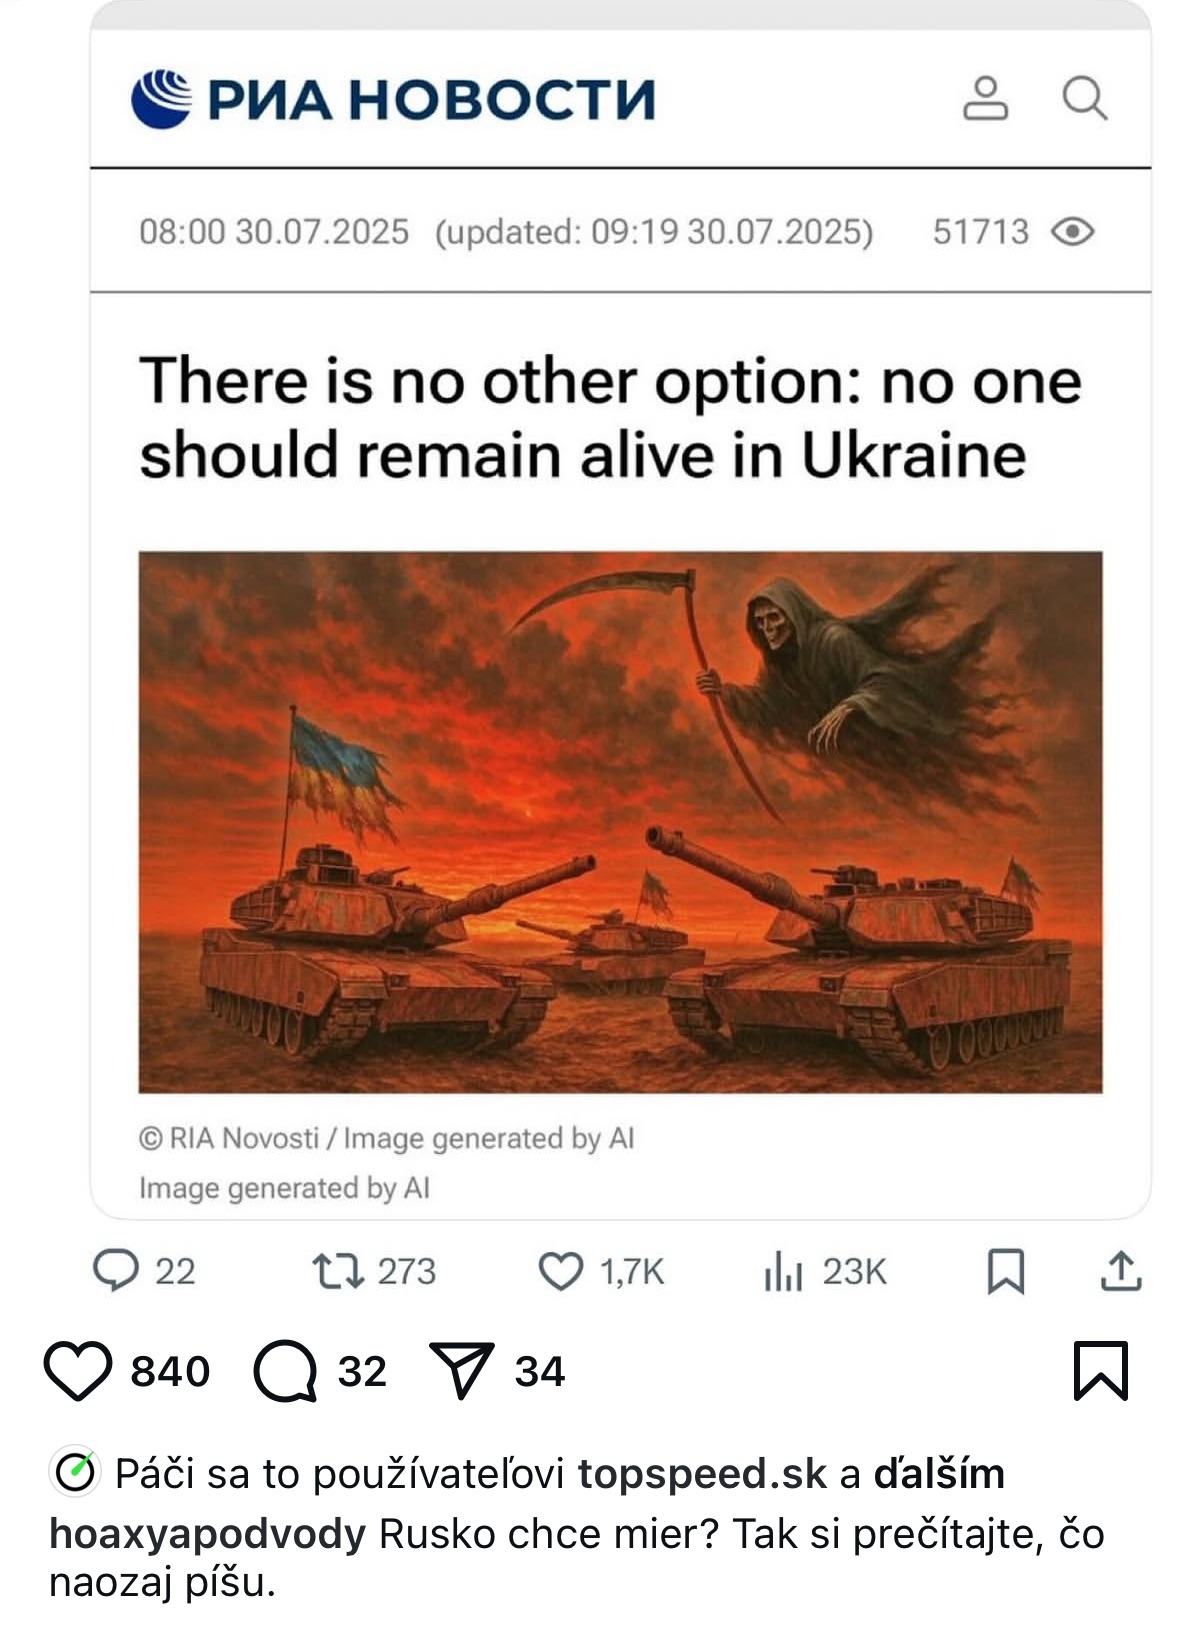The width and height of the screenshot is (1179, 1626).
Task: Open the RIA Novosti search magnifier
Action: click(1084, 98)
